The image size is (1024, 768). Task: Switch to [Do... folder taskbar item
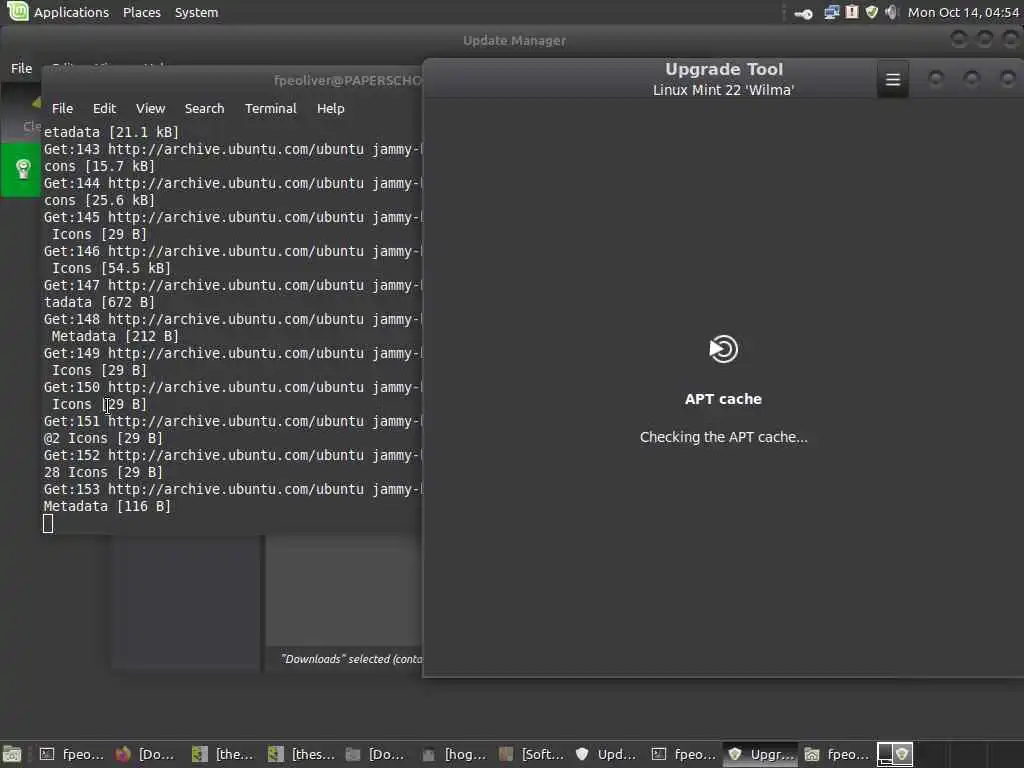point(377,755)
